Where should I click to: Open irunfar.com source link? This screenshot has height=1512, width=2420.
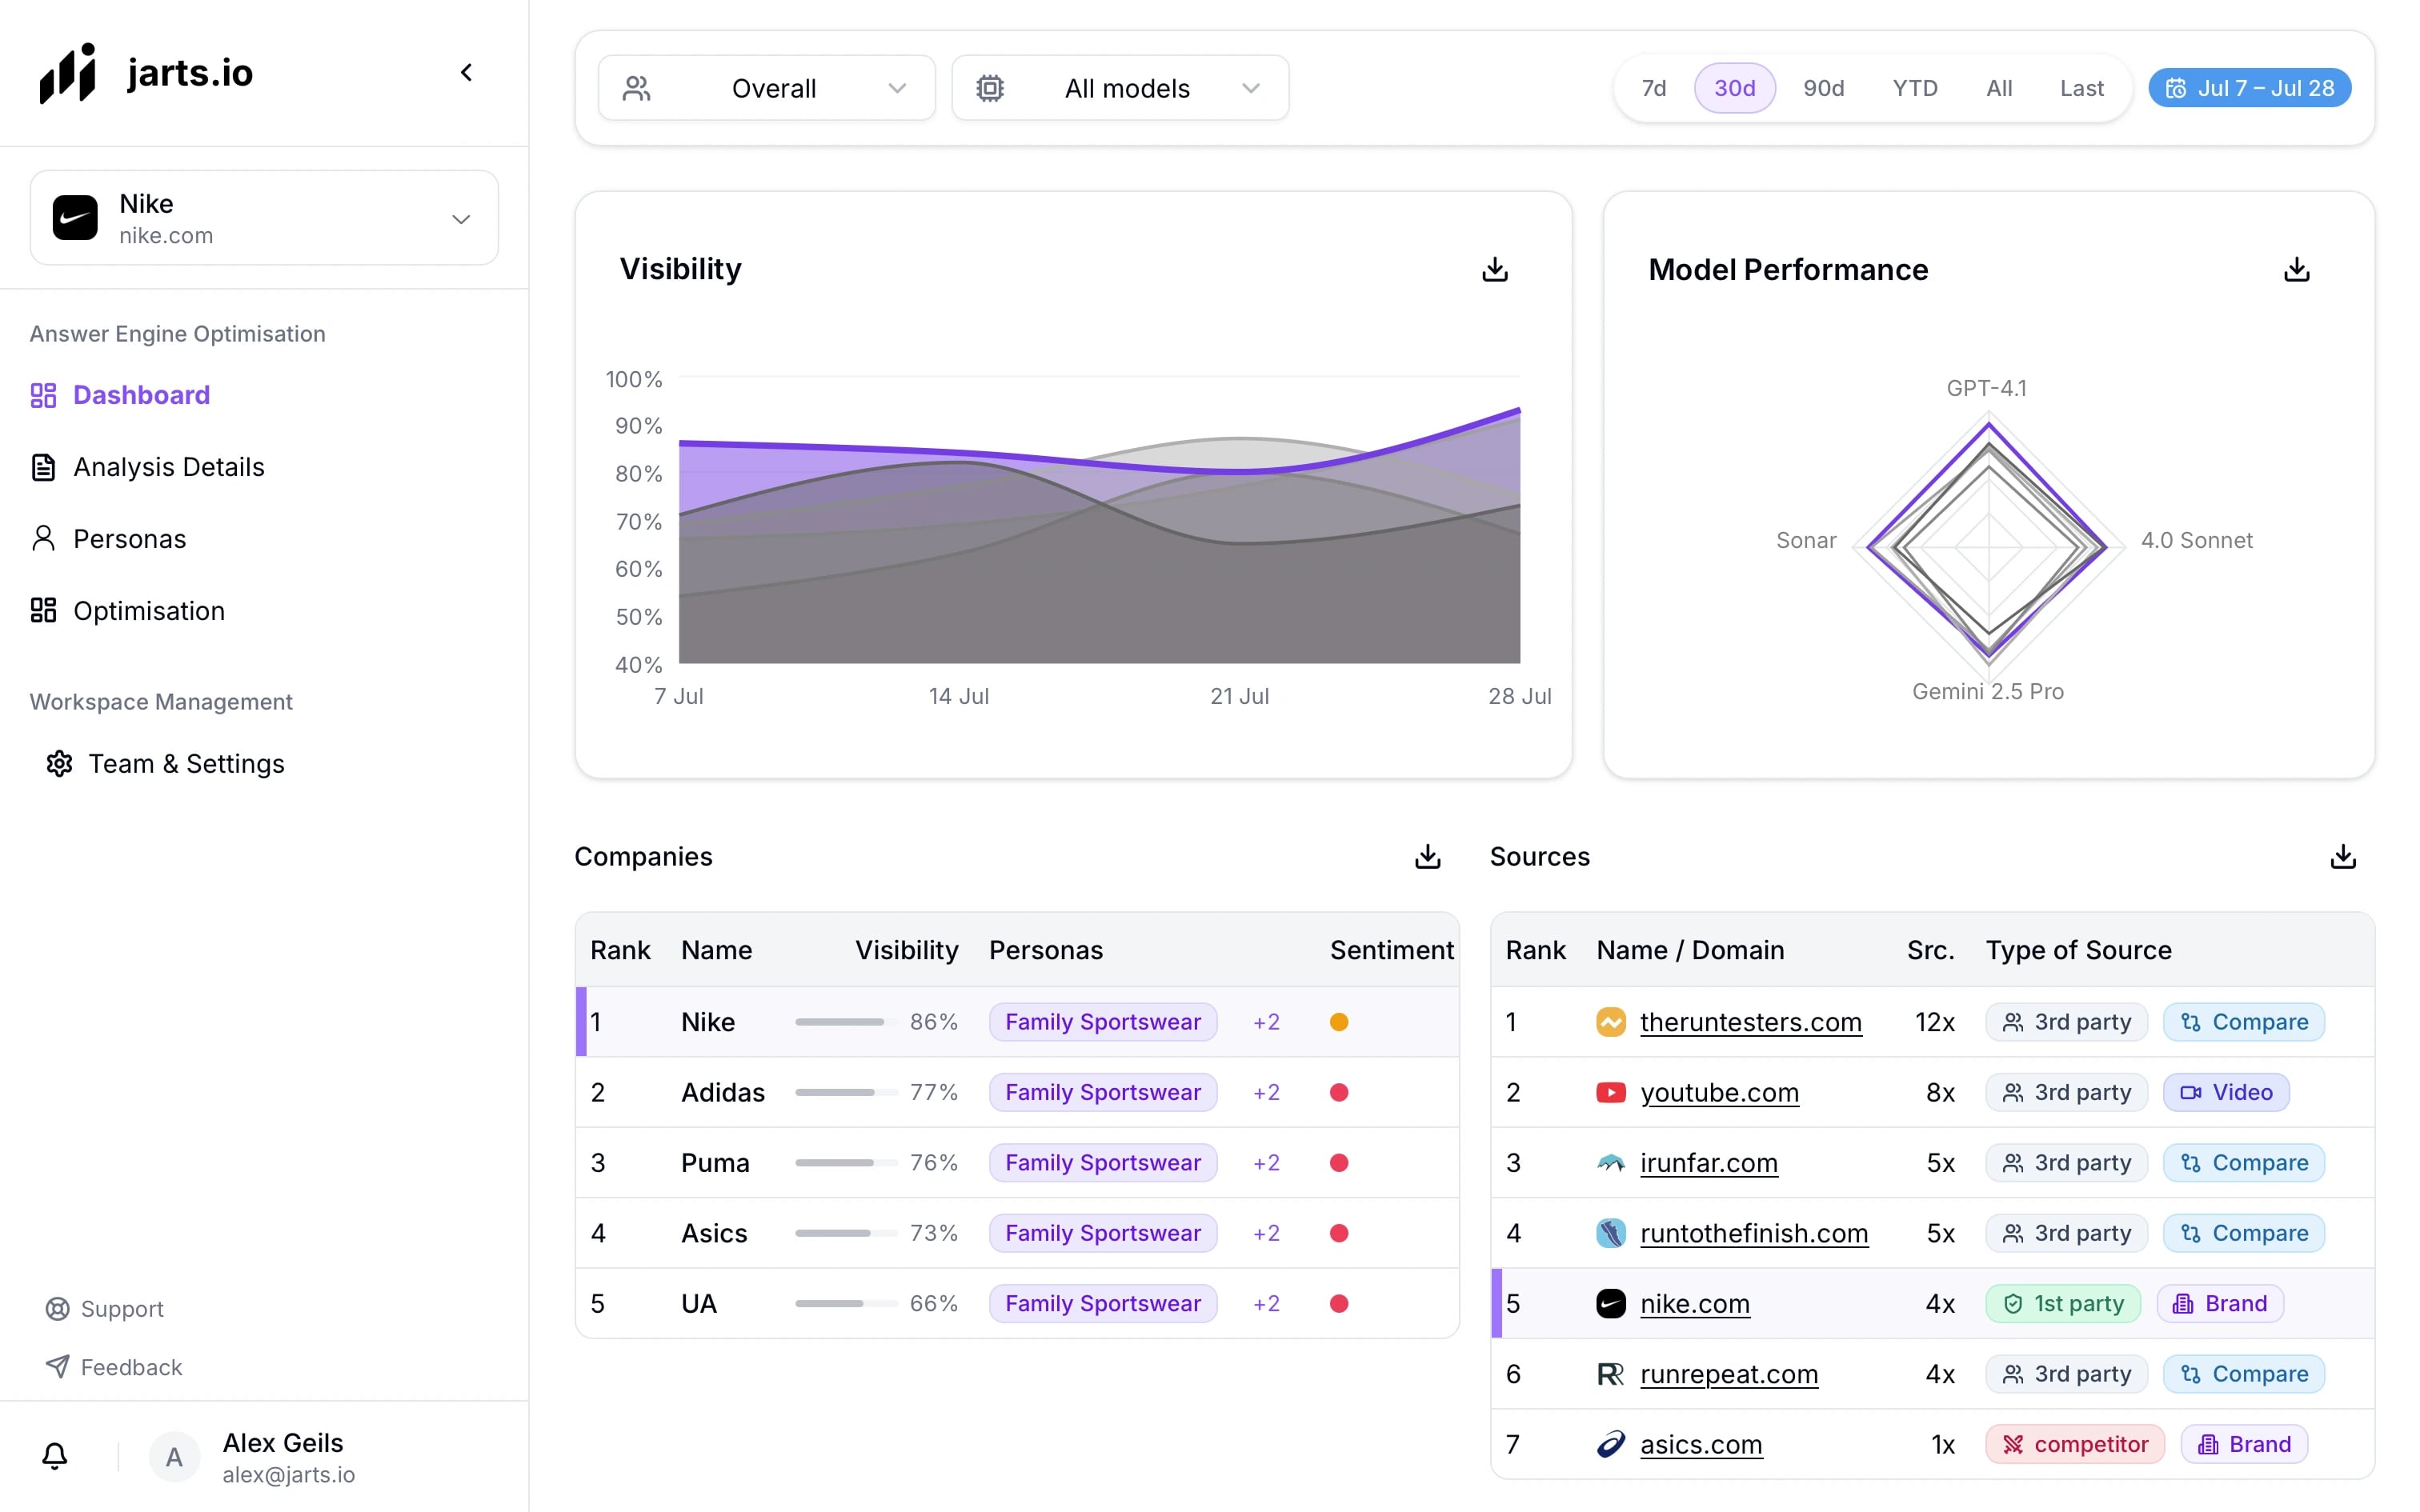(1709, 1163)
